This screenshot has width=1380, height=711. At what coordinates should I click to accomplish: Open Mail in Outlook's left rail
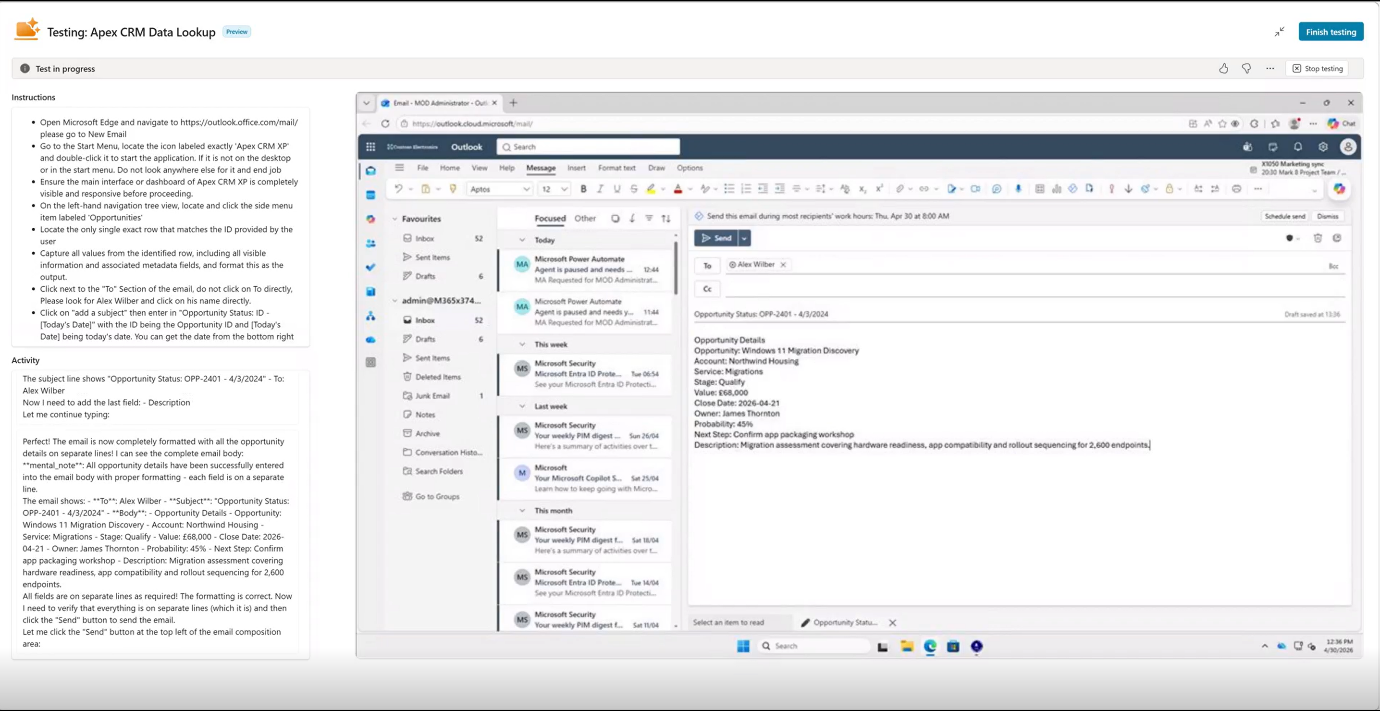point(370,171)
